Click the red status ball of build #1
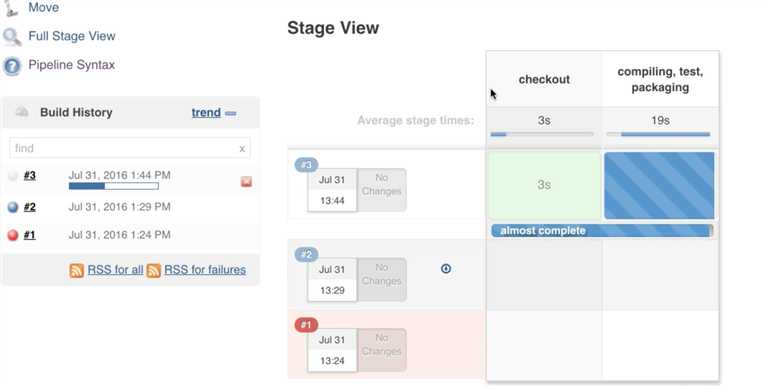This screenshot has height=387, width=765. point(13,235)
